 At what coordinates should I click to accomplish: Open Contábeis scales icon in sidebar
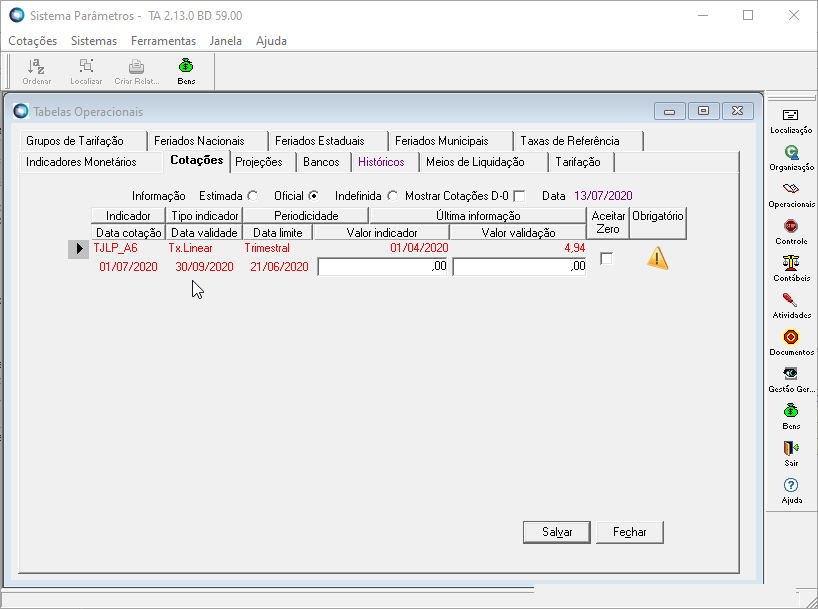tap(791, 269)
